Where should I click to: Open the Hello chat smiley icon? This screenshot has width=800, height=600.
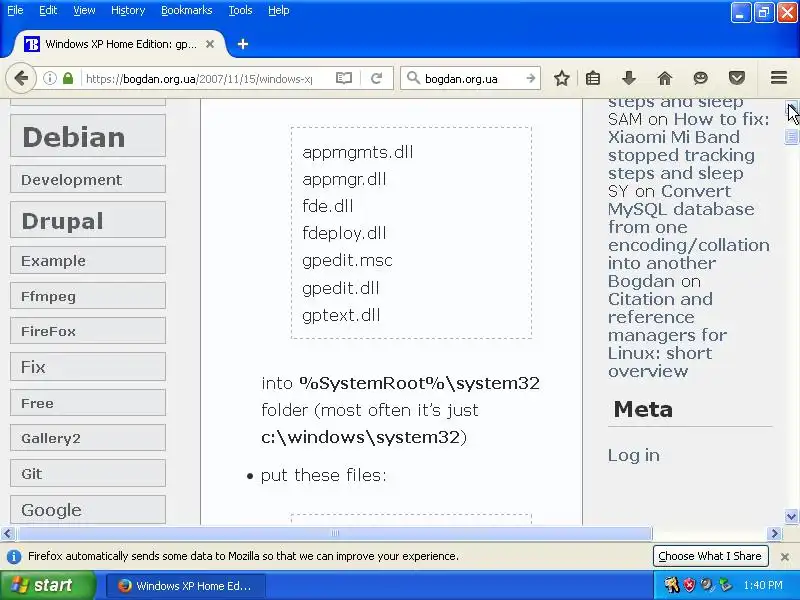pyautogui.click(x=701, y=78)
